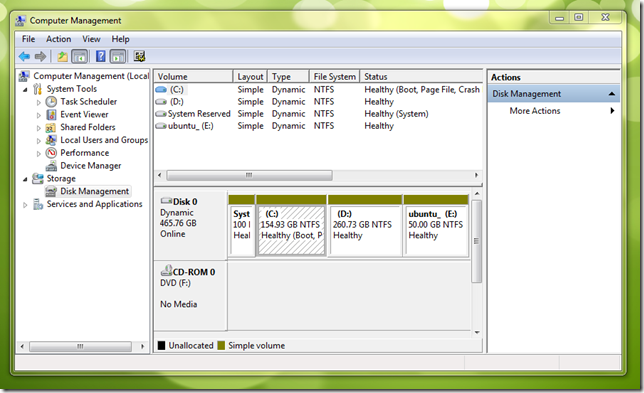Sort by the Volume column header
The image size is (644, 393).
pos(193,76)
